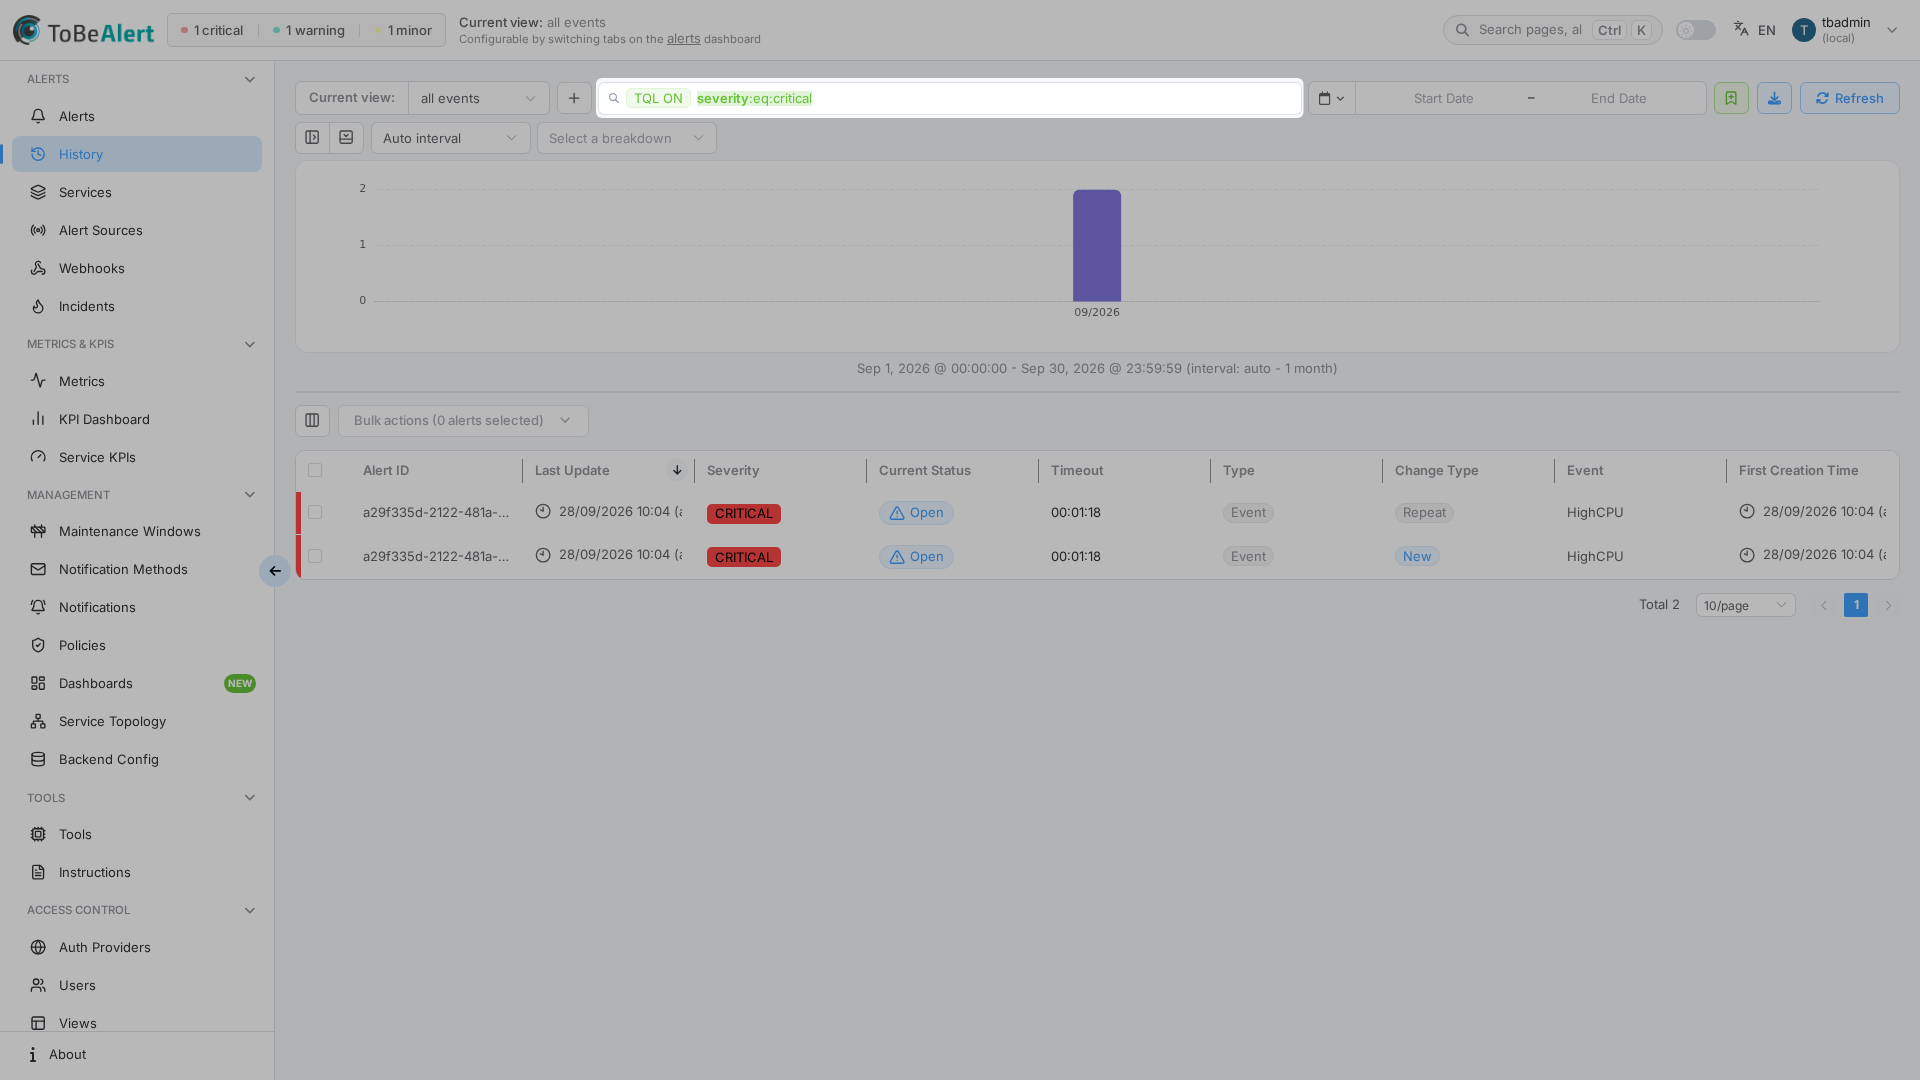Image resolution: width=1920 pixels, height=1080 pixels.
Task: Click the language translate icon
Action: (1741, 29)
